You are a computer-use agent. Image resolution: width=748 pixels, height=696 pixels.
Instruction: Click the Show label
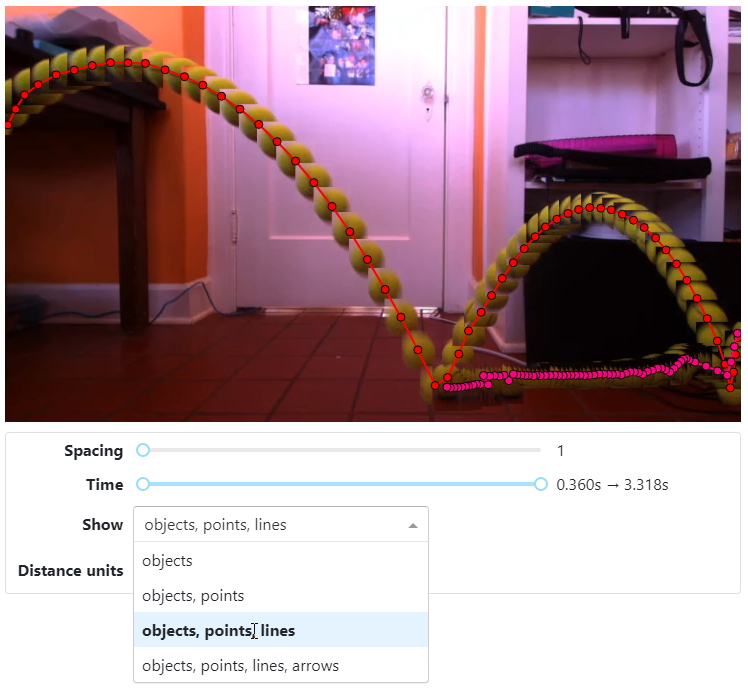tap(102, 525)
